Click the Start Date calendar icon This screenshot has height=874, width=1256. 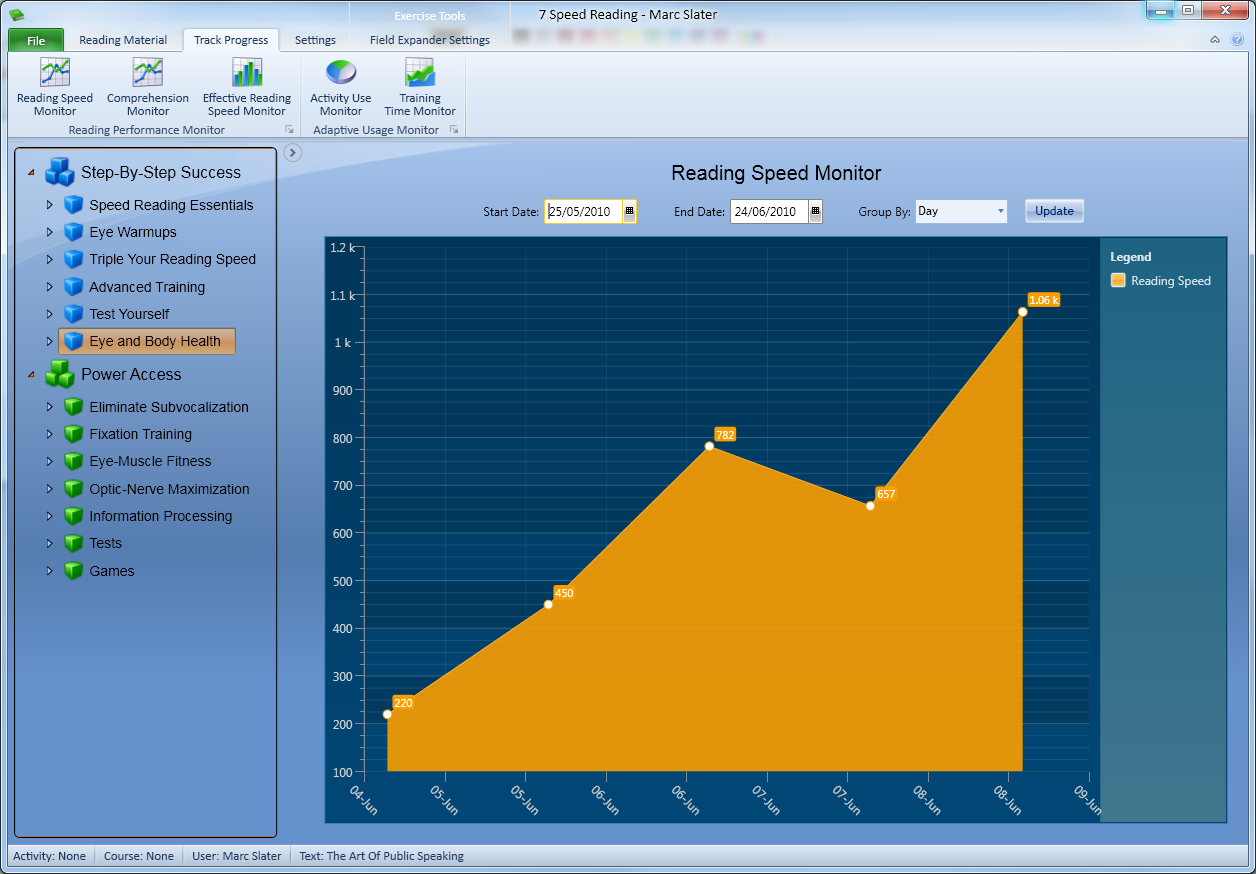pos(629,211)
